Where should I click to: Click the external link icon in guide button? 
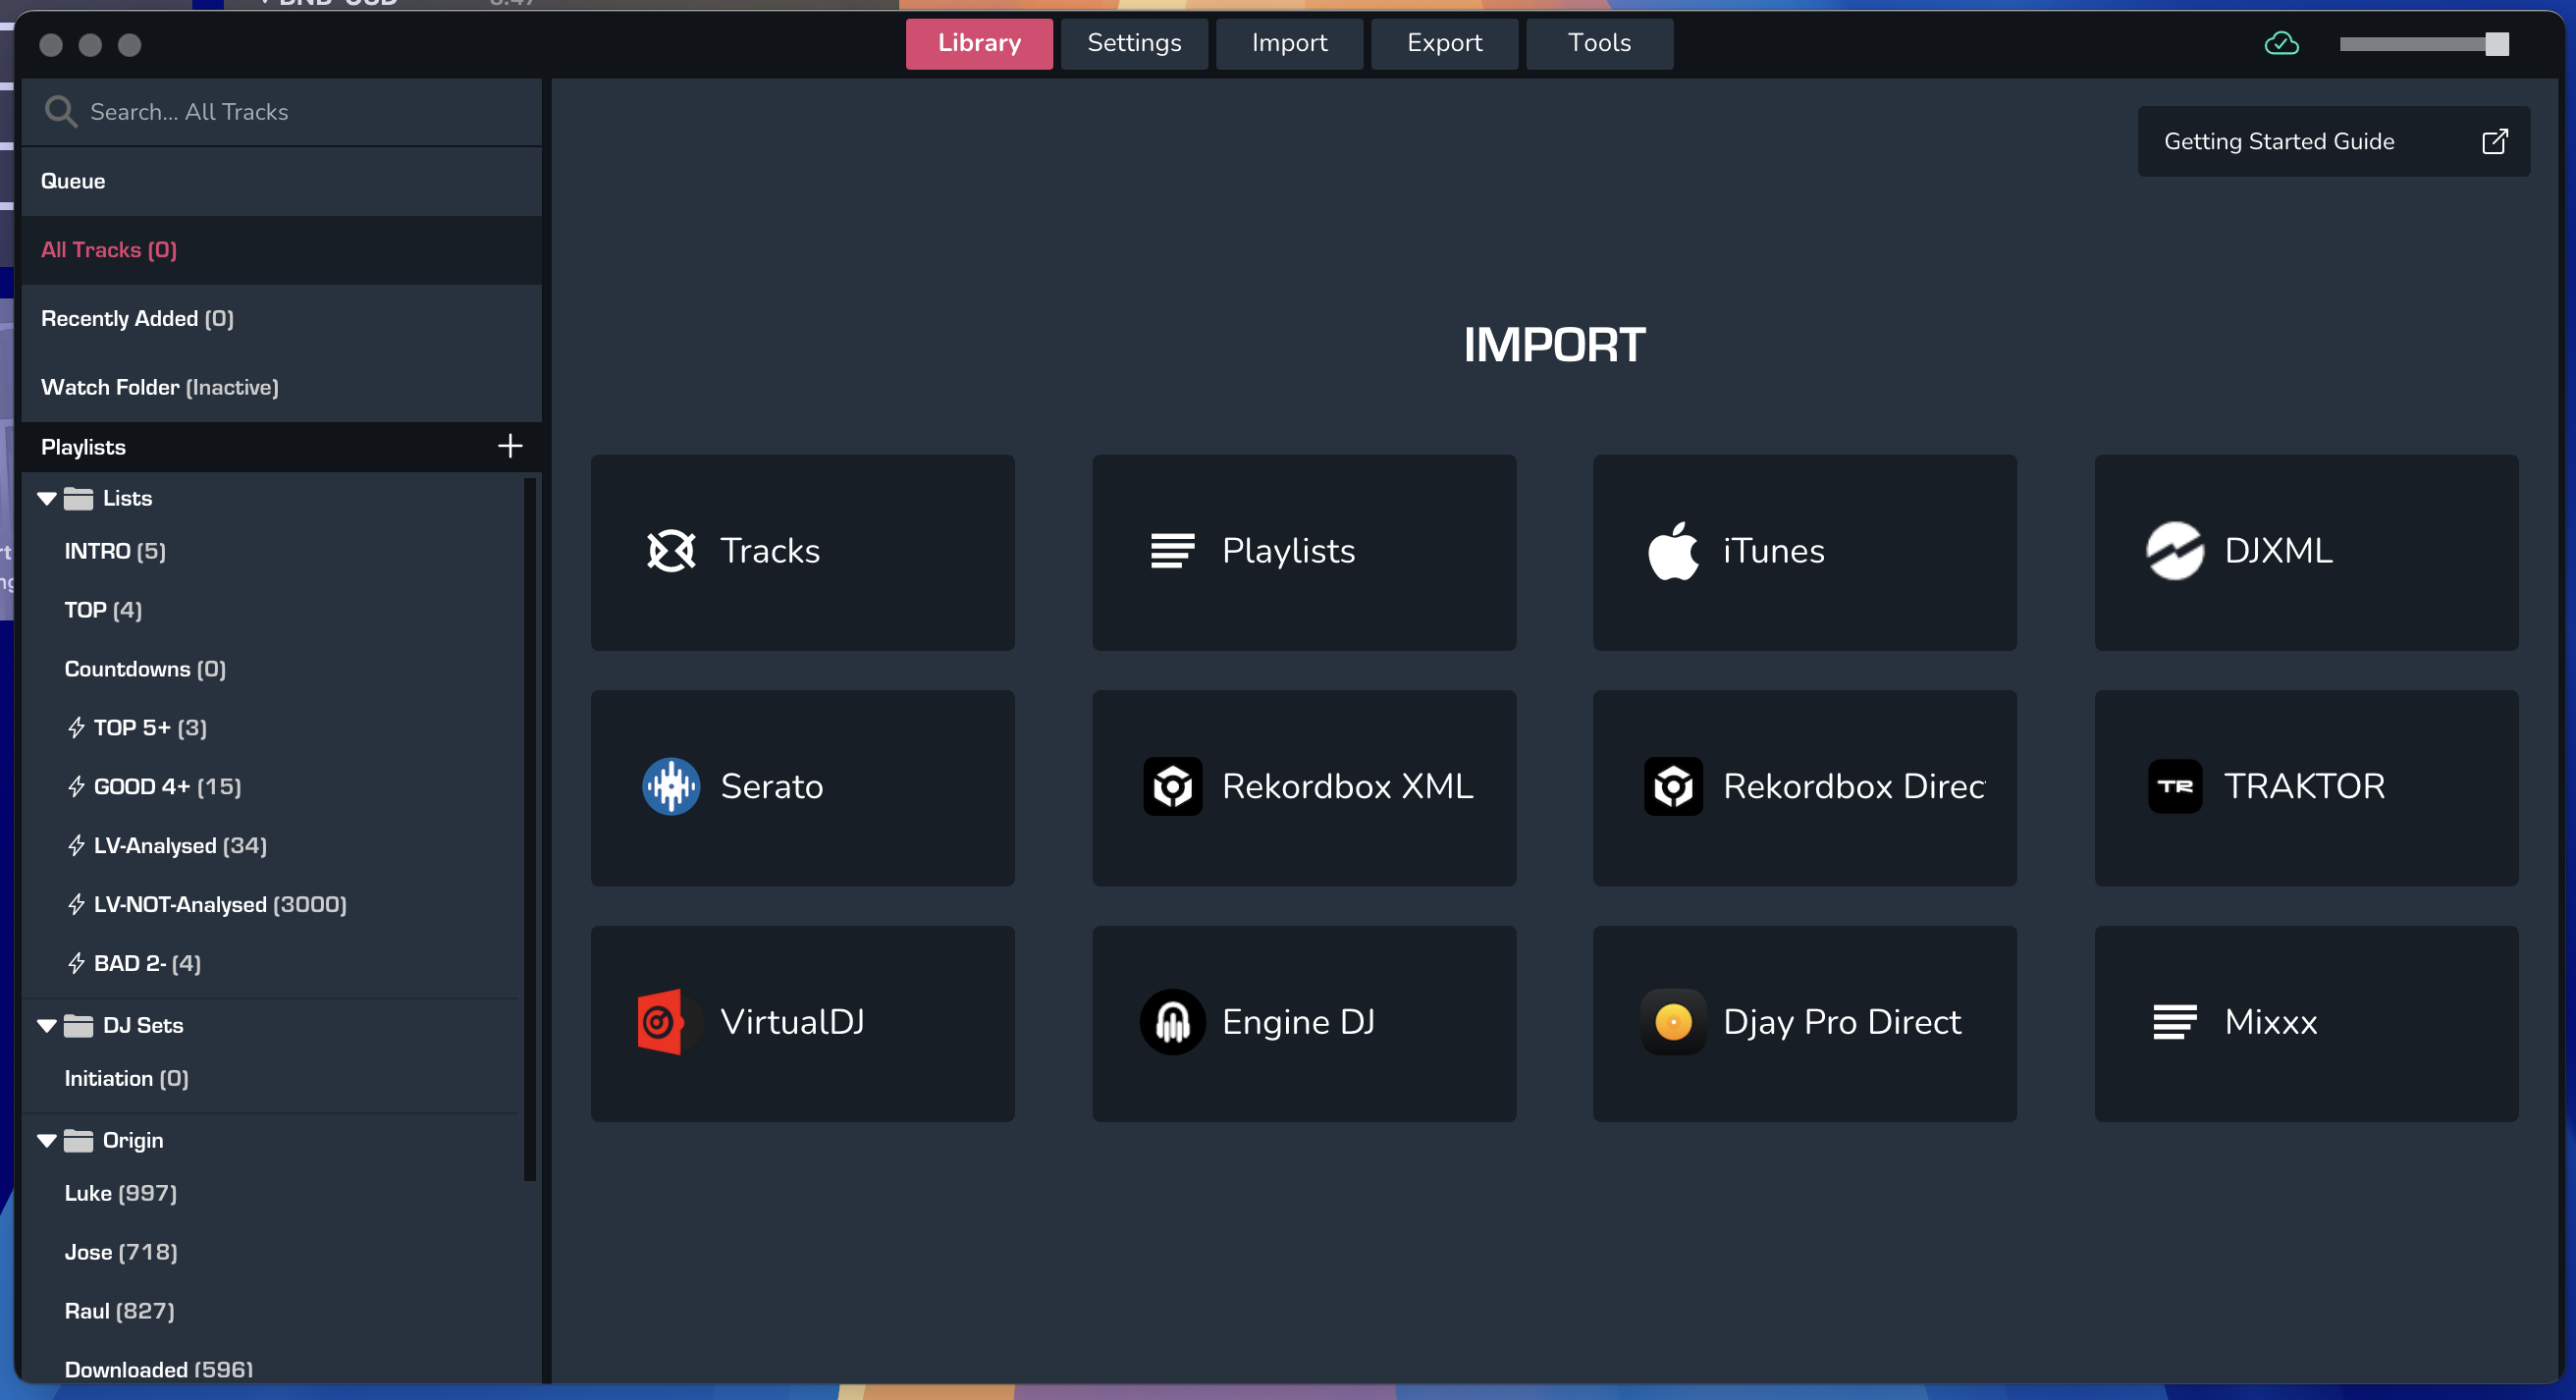click(2494, 141)
